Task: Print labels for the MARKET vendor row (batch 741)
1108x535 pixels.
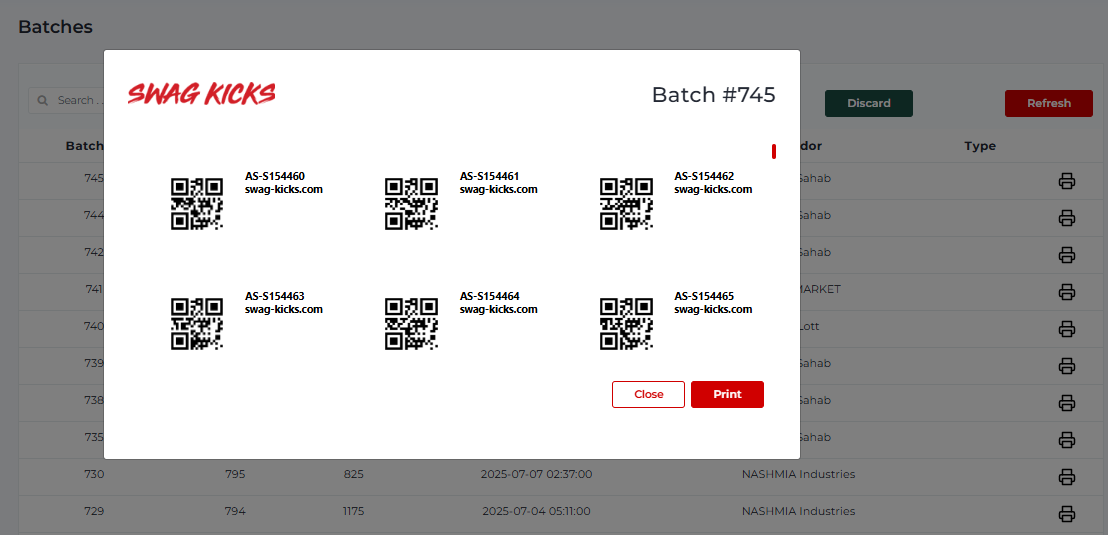Action: pos(1066,292)
